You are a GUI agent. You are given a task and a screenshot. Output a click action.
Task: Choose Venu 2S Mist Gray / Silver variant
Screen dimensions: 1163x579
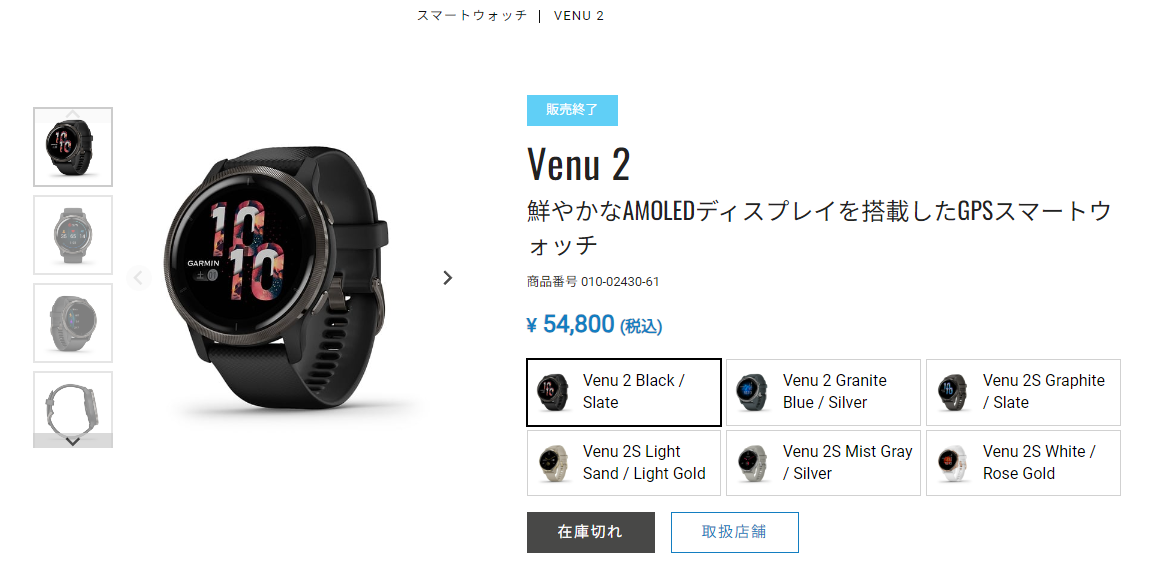click(x=823, y=463)
